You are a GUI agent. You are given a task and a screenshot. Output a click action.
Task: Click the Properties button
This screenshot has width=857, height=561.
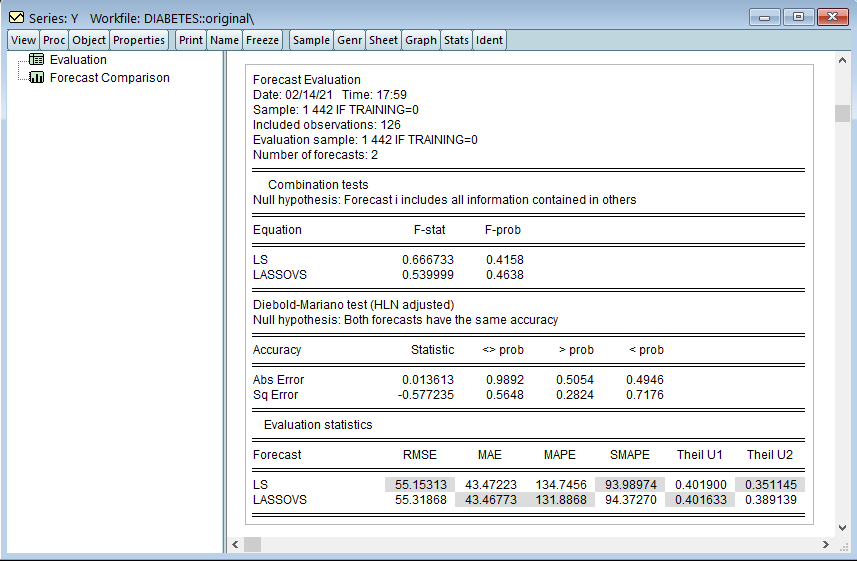point(139,40)
